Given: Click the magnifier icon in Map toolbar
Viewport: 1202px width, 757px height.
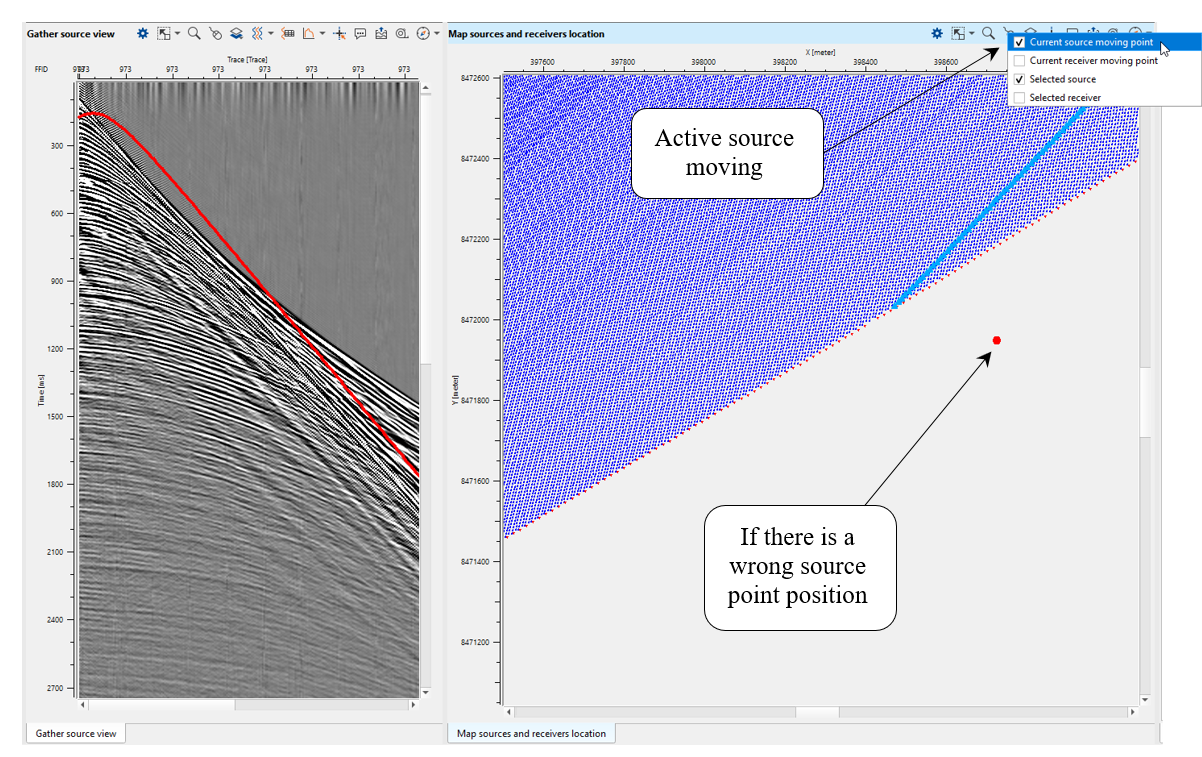Looking at the screenshot, I should [988, 33].
